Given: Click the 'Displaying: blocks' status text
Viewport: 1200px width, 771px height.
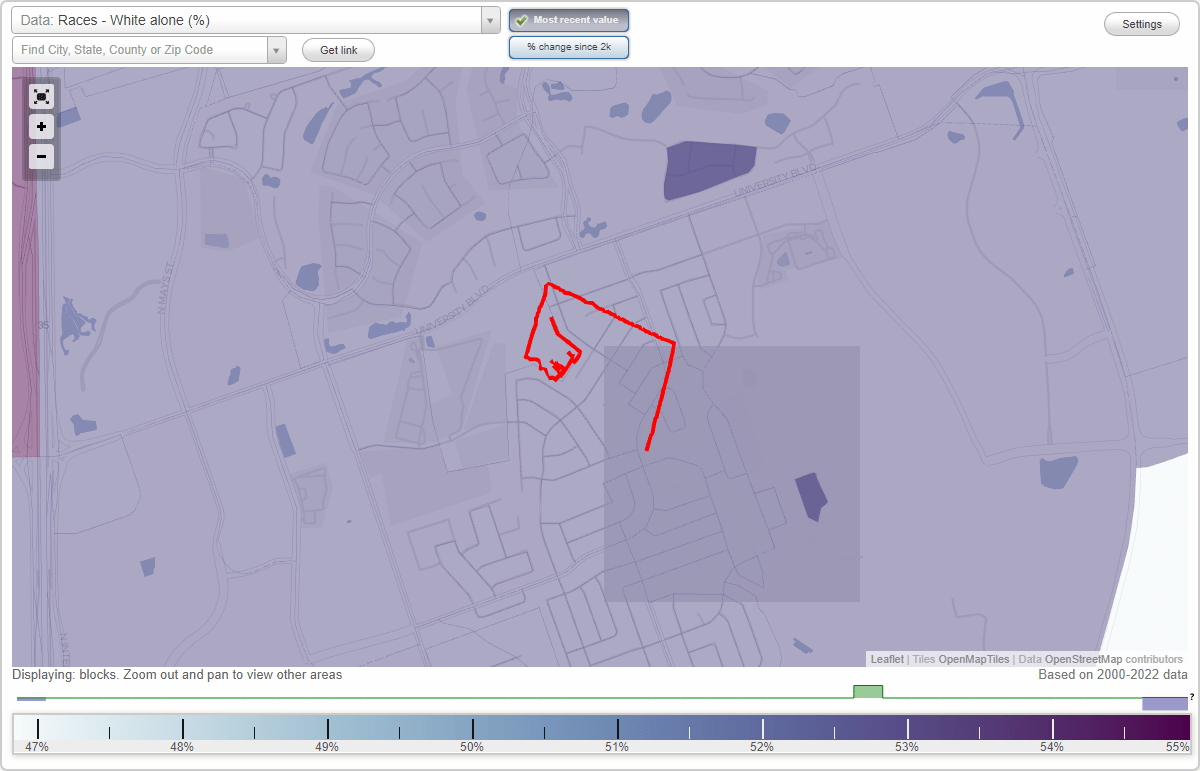Looking at the screenshot, I should 177,675.
